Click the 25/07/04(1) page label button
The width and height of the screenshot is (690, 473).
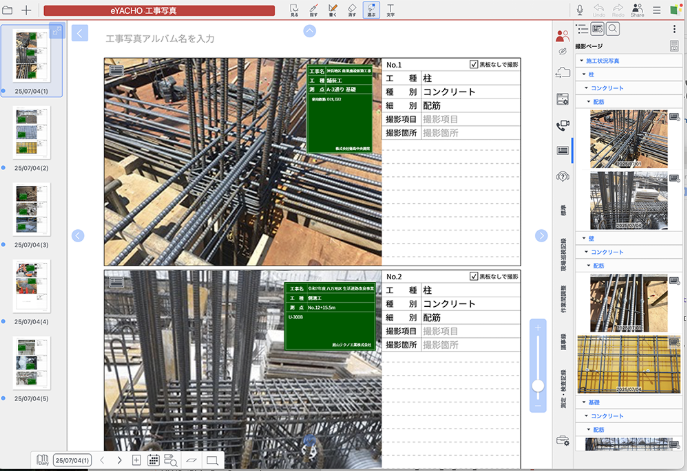point(72,460)
